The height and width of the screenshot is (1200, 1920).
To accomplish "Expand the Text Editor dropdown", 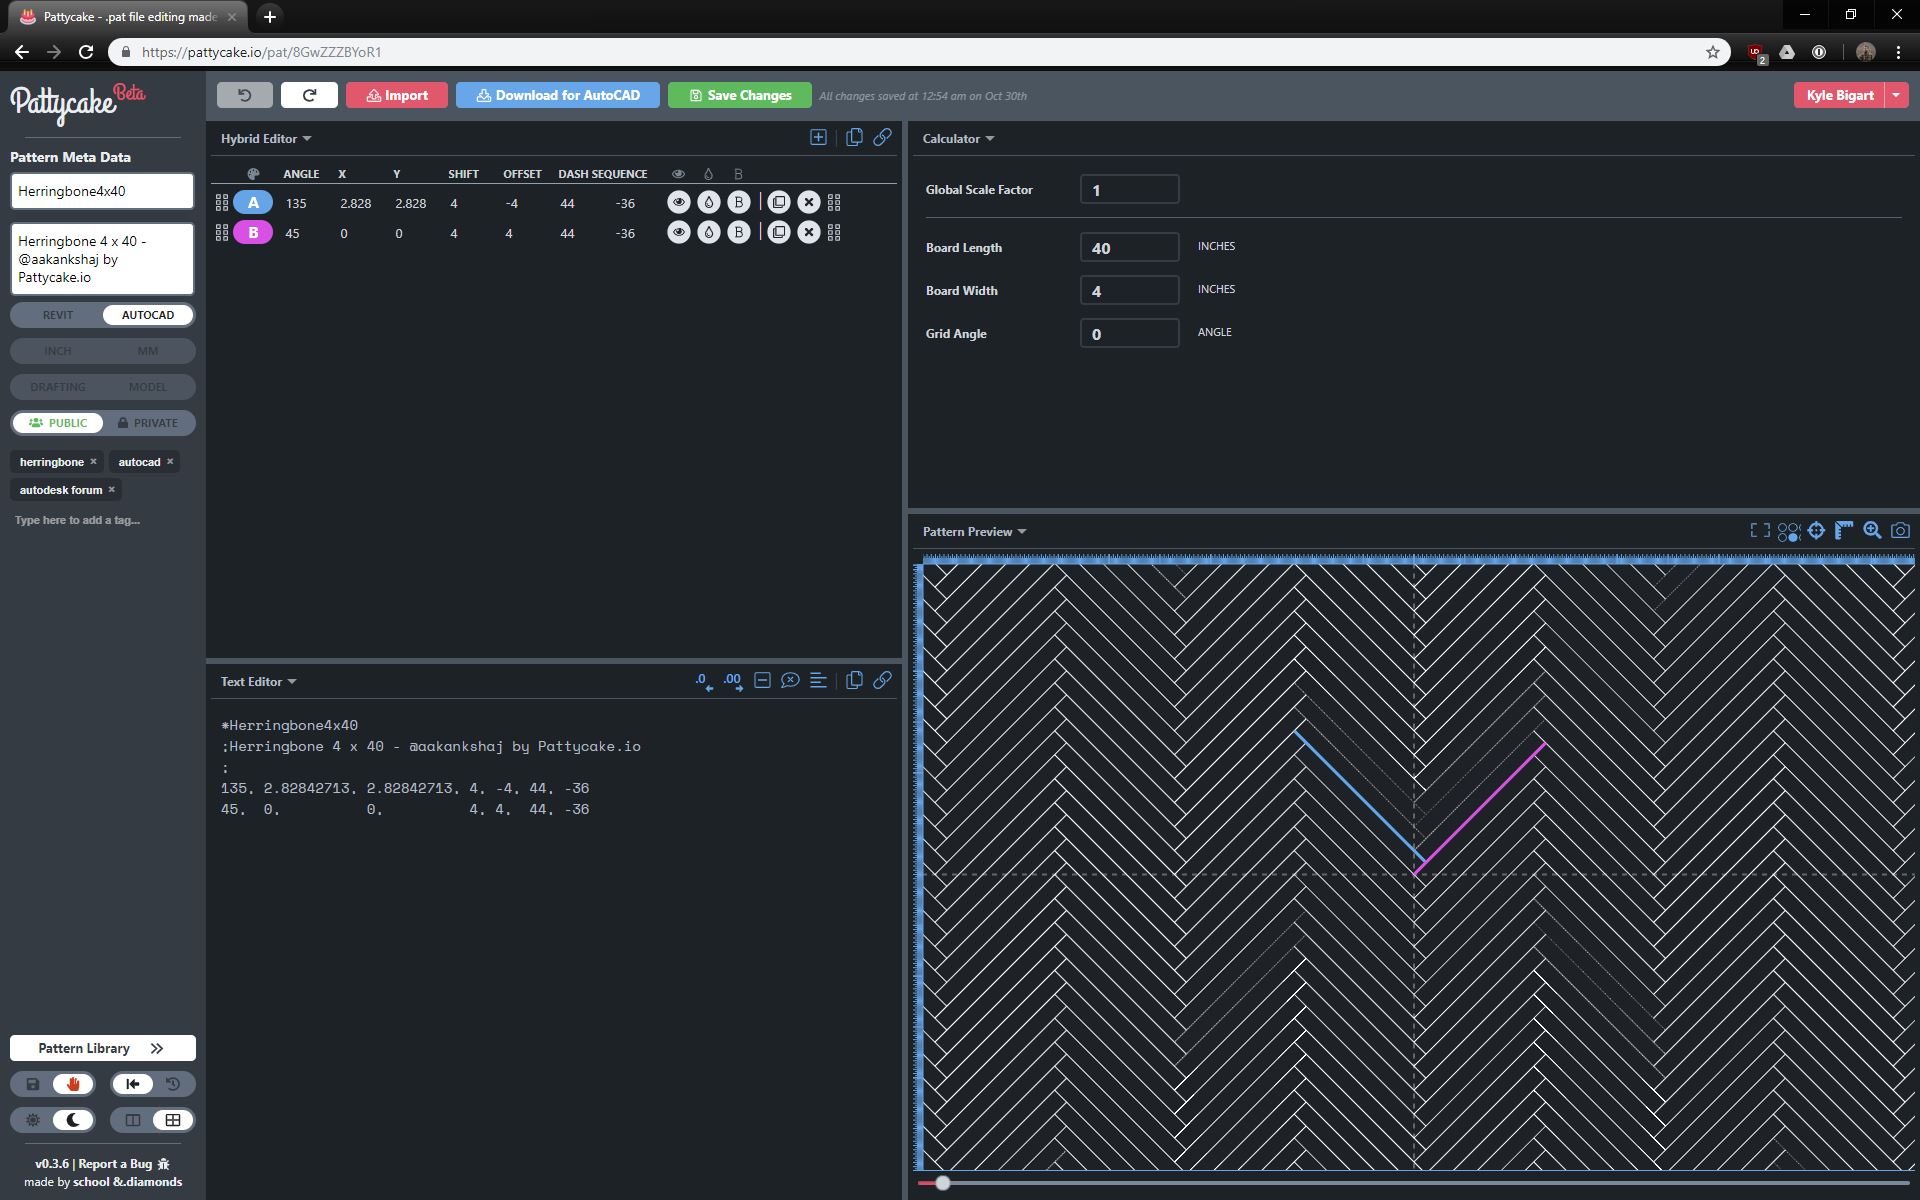I will 291,681.
